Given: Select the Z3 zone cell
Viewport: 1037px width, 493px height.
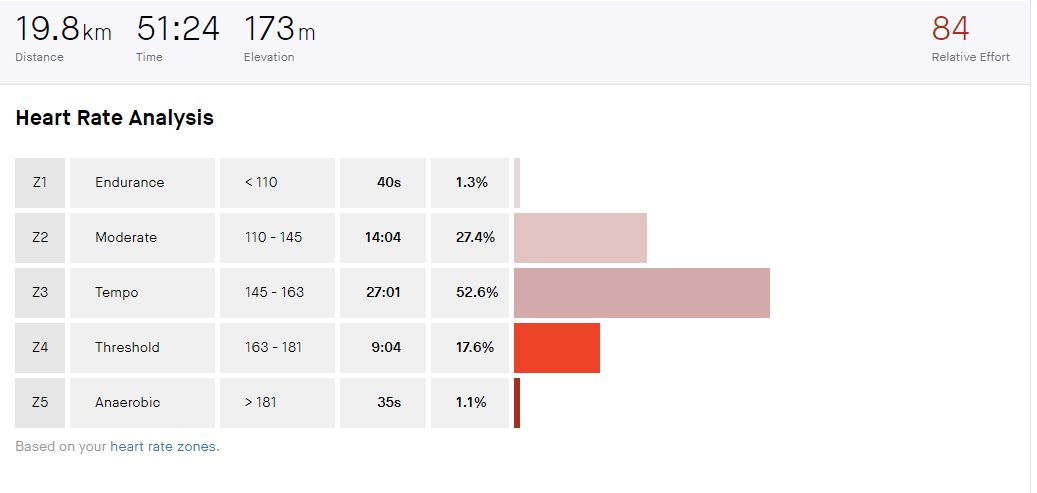Looking at the screenshot, I should pos(40,293).
